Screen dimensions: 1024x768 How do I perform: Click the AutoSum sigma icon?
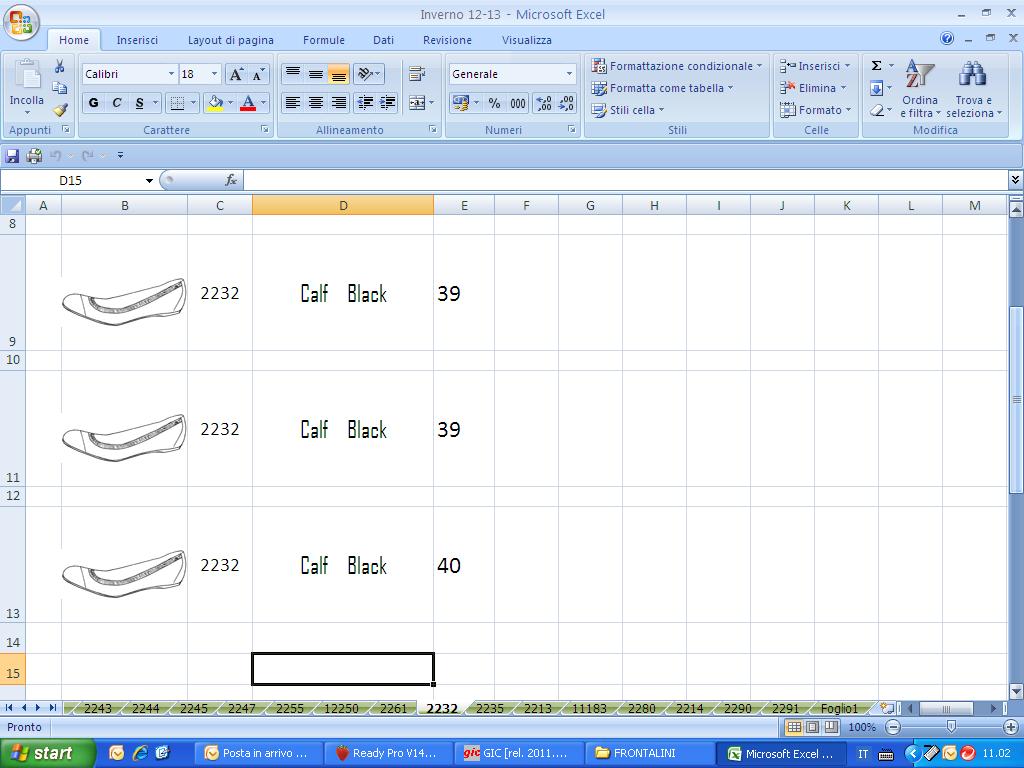click(876, 65)
